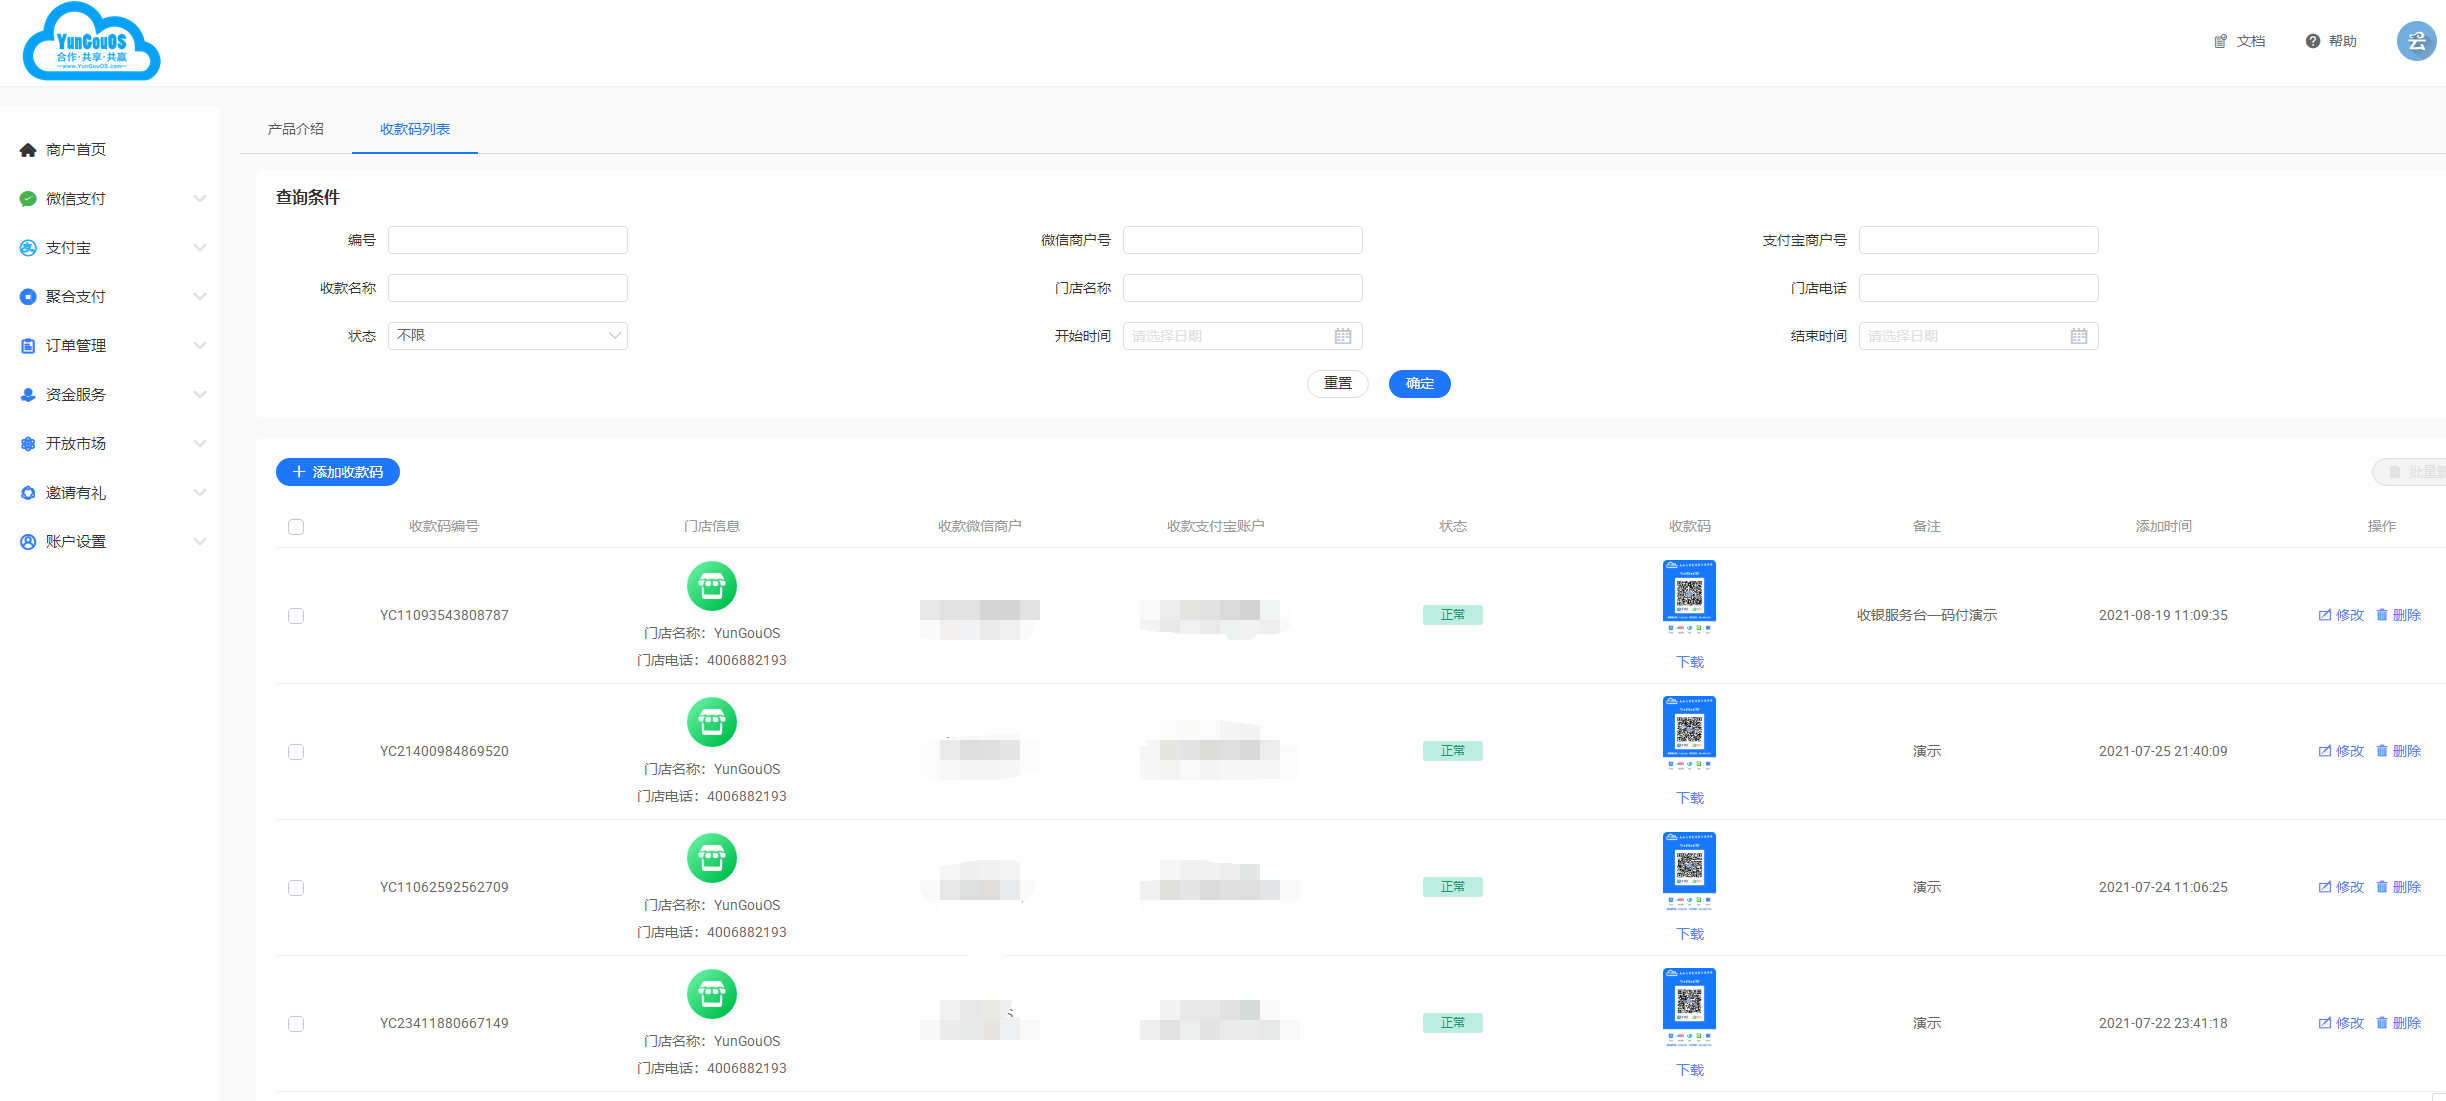Focus the 门店名称 input field
The width and height of the screenshot is (2446, 1101).
1243,288
